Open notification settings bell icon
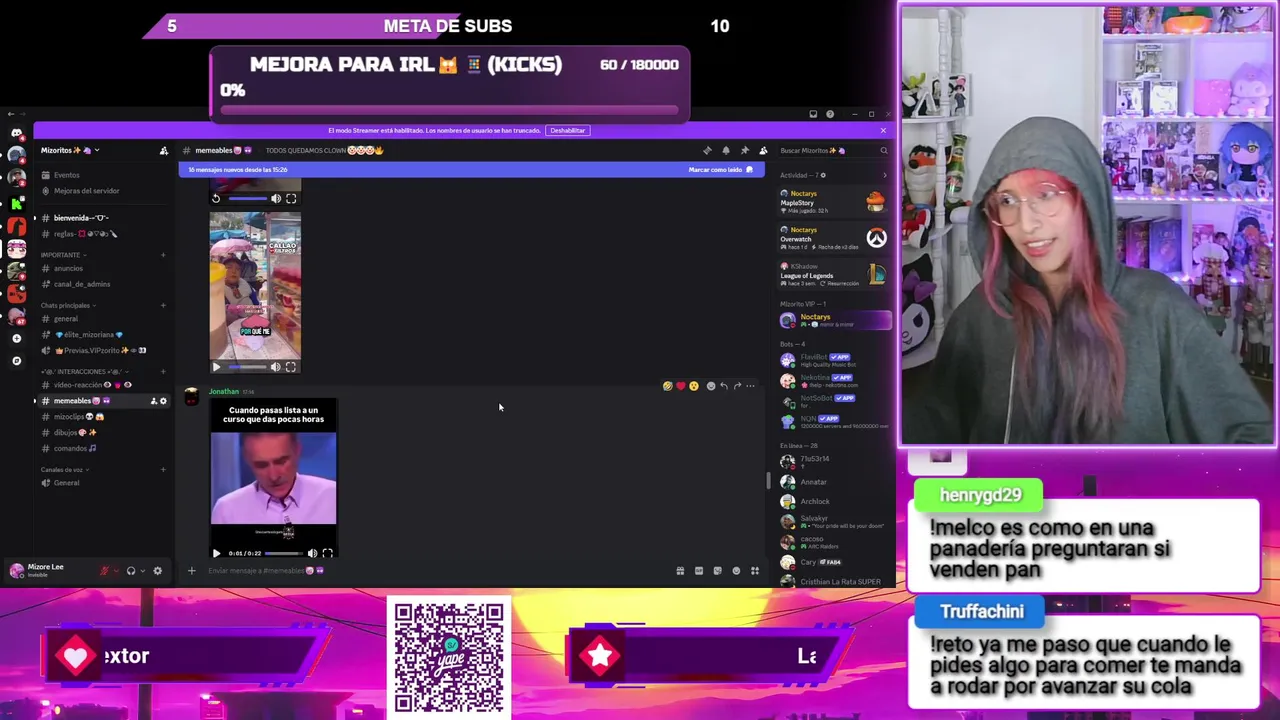This screenshot has width=1280, height=720. coord(726,150)
